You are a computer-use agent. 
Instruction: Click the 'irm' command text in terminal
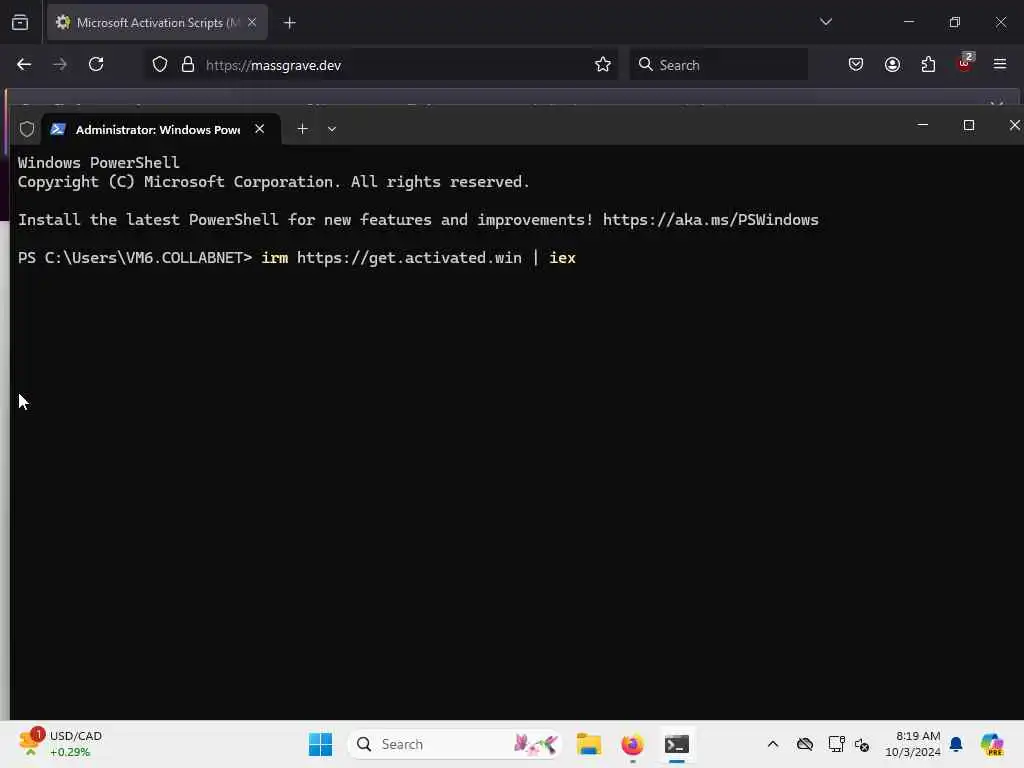(x=274, y=258)
